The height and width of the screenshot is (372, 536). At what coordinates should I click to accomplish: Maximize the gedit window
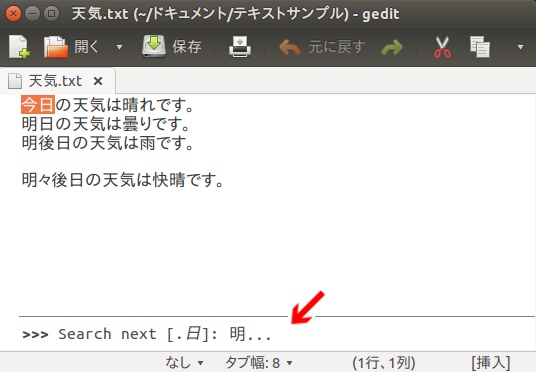coord(52,14)
